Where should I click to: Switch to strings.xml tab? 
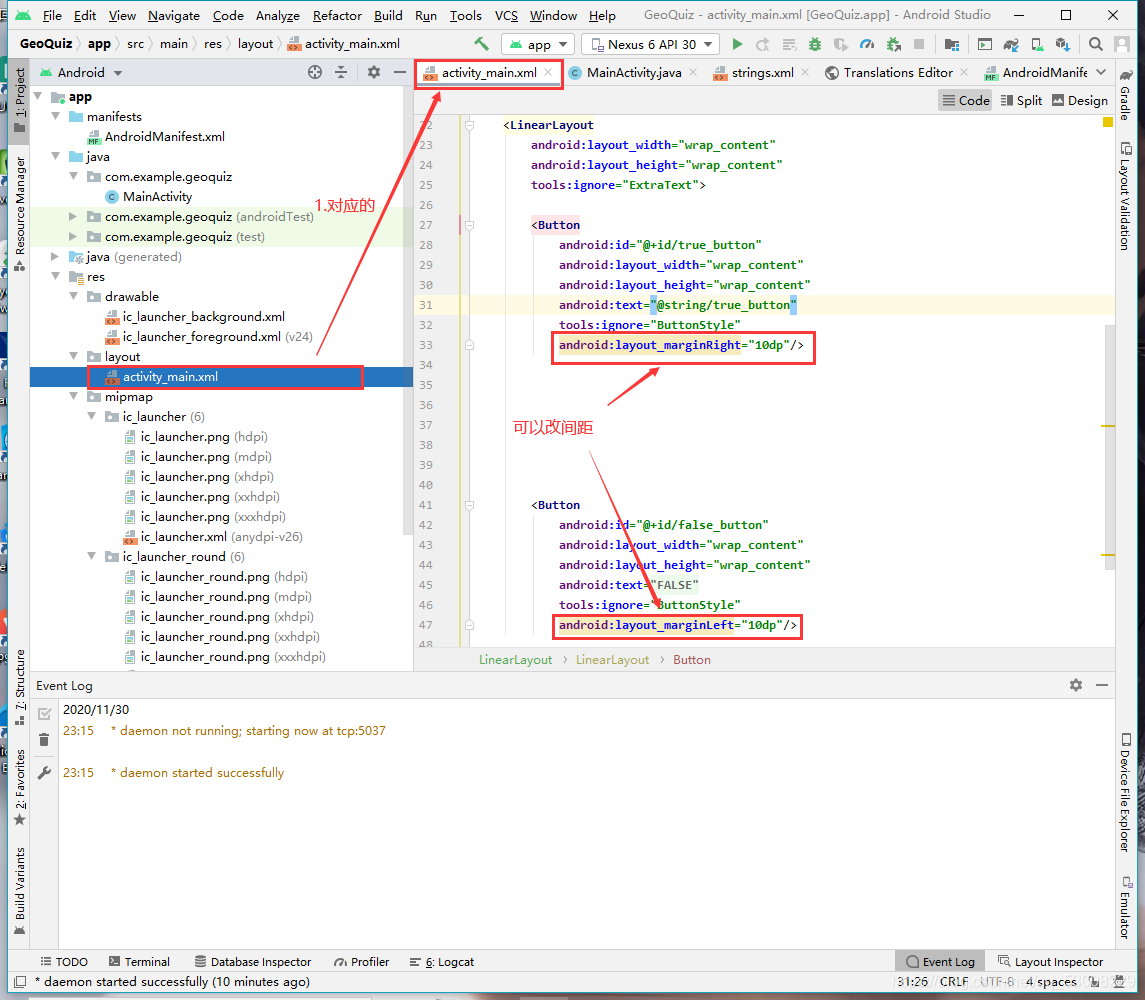762,72
